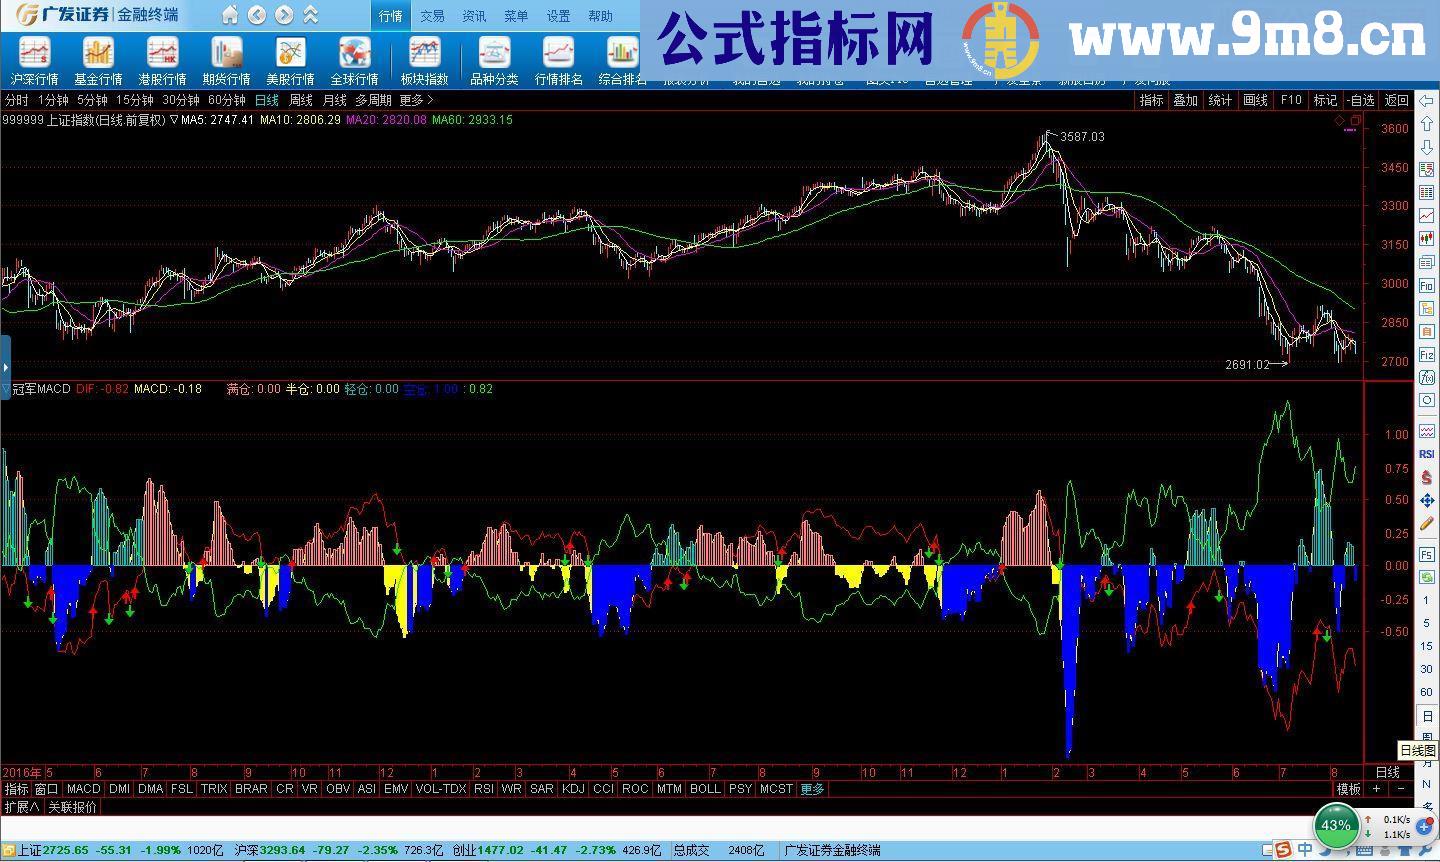This screenshot has height=862, width=1440.
Task: Switch bottom indicator to KDJ
Action: tap(573, 789)
